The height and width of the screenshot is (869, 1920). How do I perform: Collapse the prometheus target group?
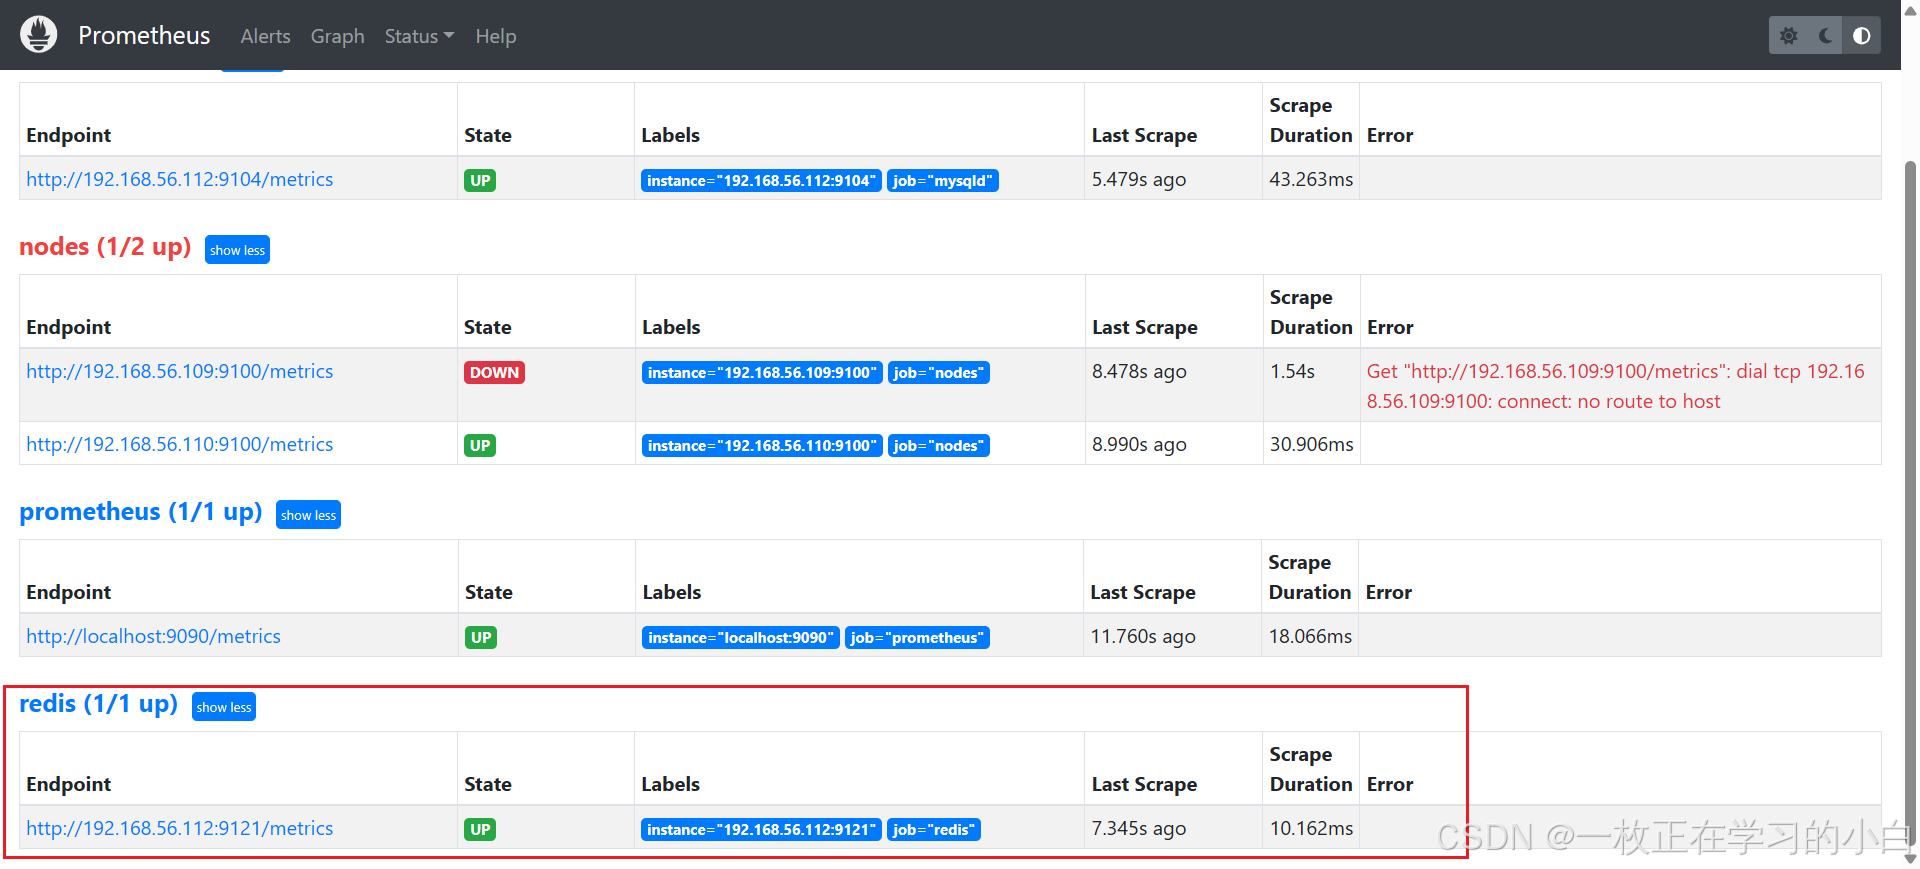[x=308, y=515]
